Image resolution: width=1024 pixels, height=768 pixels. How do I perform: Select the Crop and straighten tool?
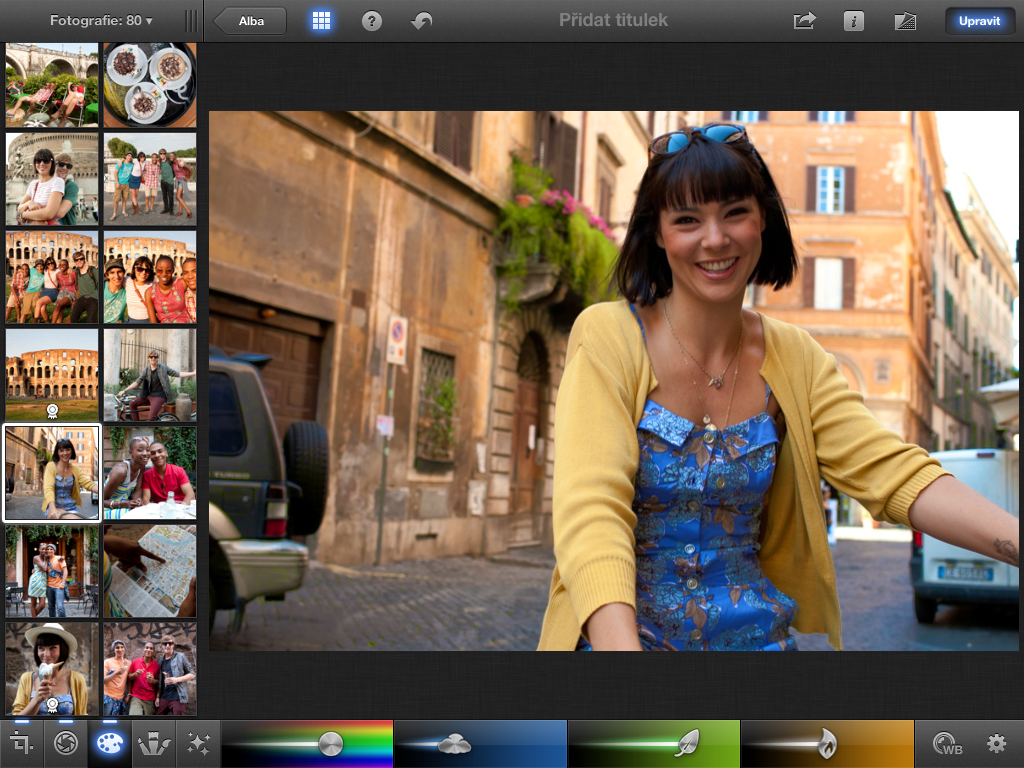(x=21, y=744)
